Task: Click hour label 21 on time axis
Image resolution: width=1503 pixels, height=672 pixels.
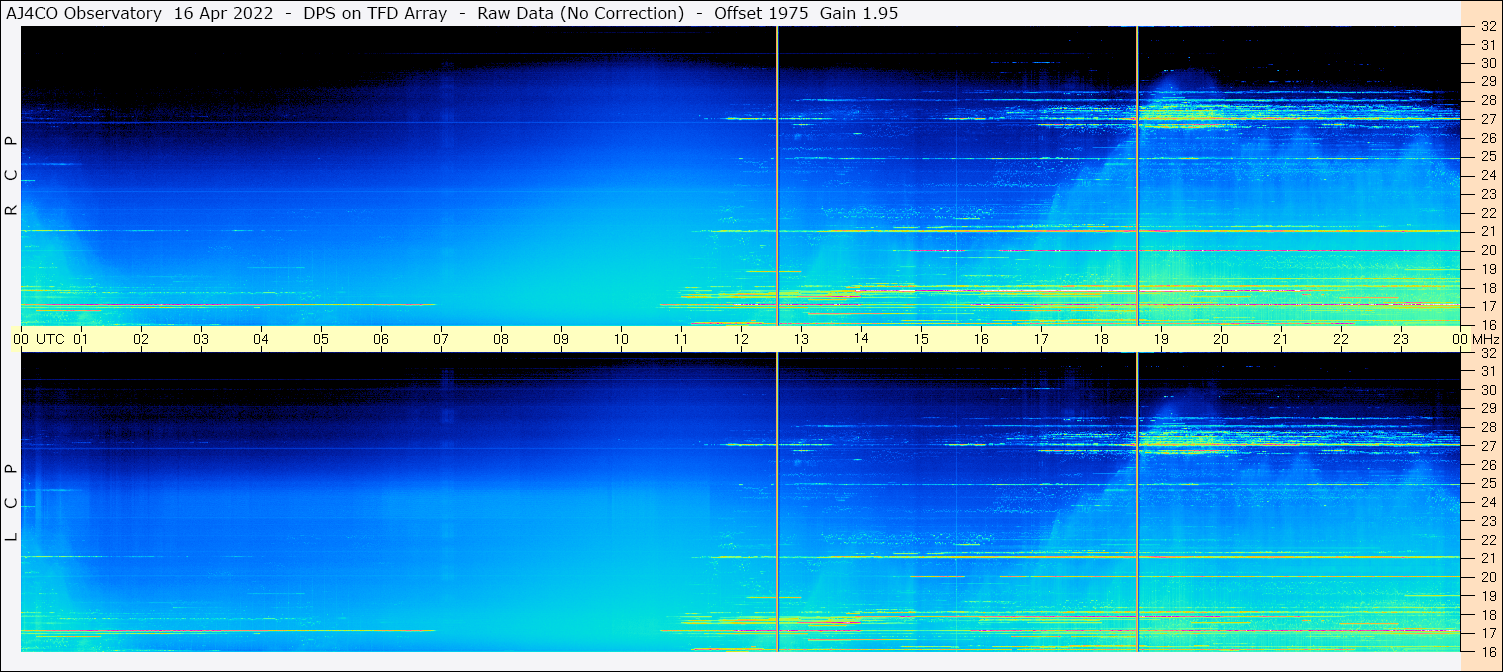Action: pos(1281,339)
